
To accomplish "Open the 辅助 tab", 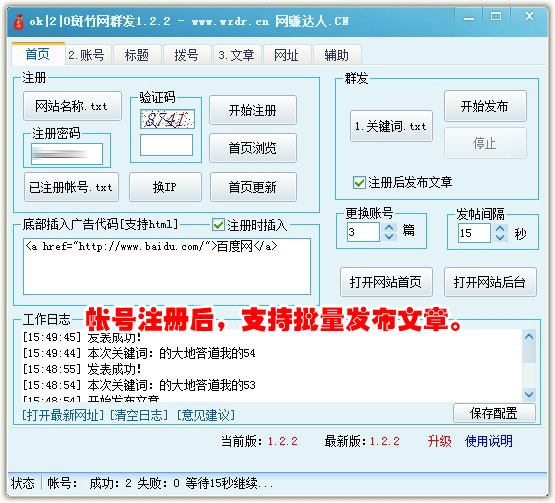I will (x=337, y=55).
